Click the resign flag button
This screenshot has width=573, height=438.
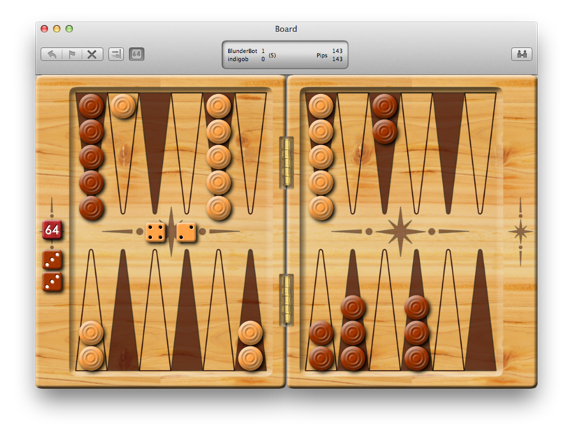[72, 54]
